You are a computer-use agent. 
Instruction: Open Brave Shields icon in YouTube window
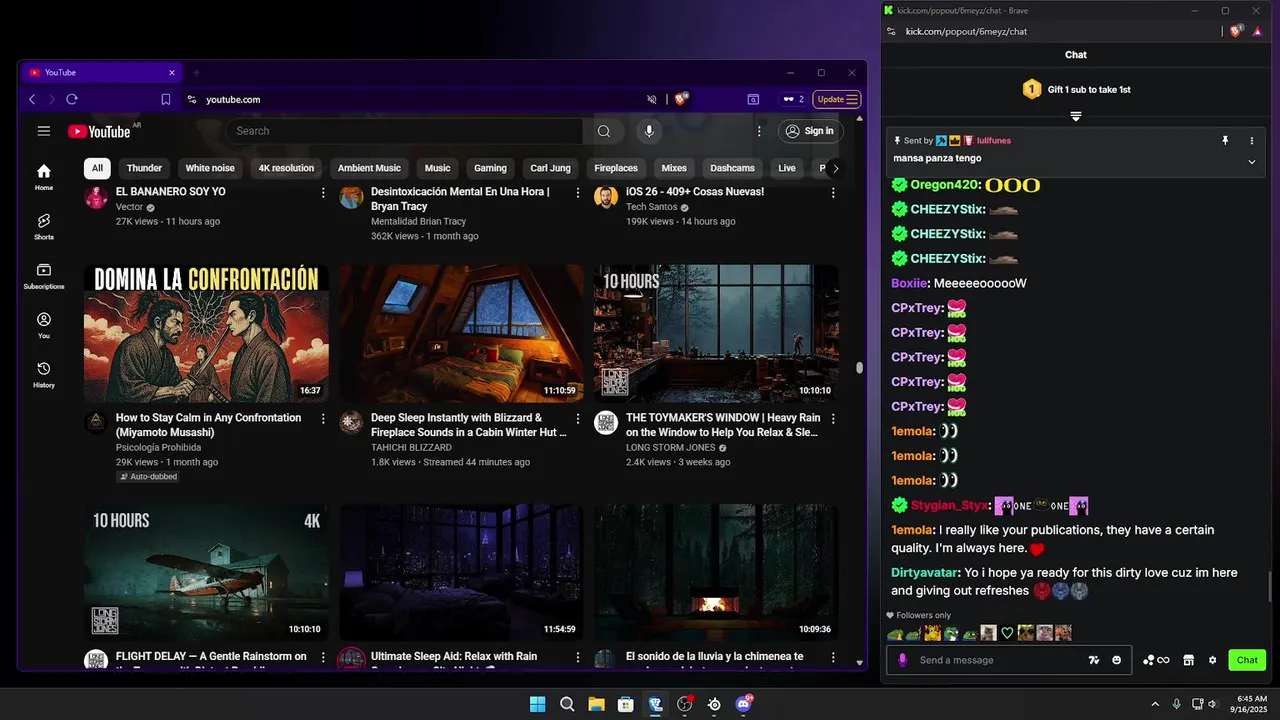(681, 99)
